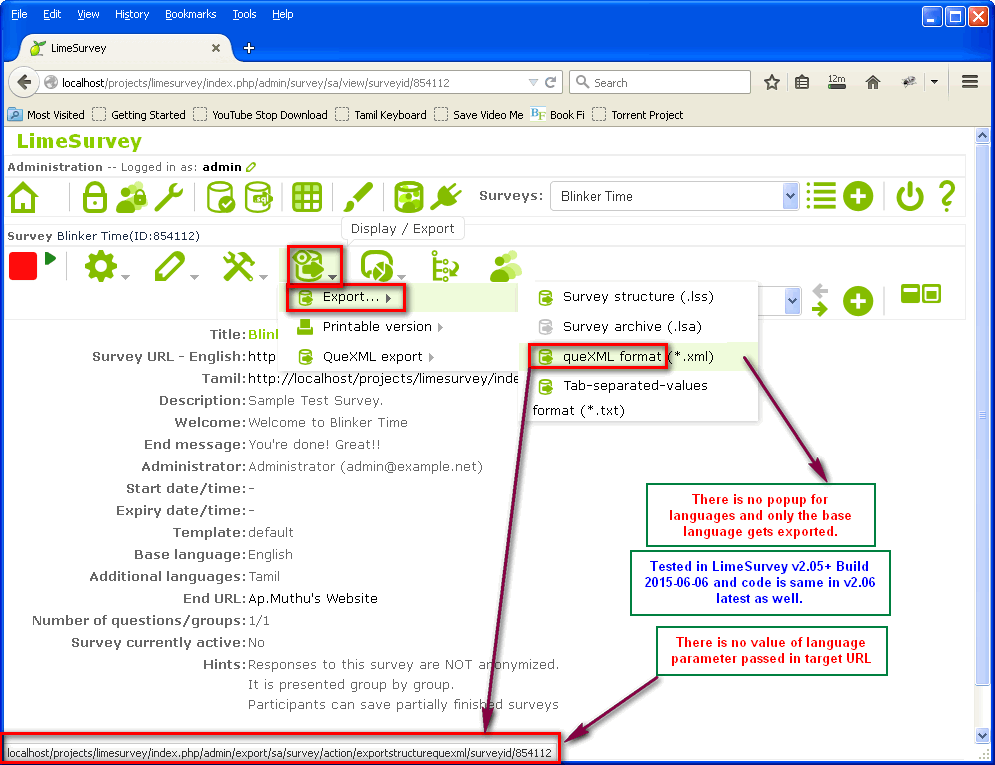Open browser File menu
The image size is (995, 765).
19,14
